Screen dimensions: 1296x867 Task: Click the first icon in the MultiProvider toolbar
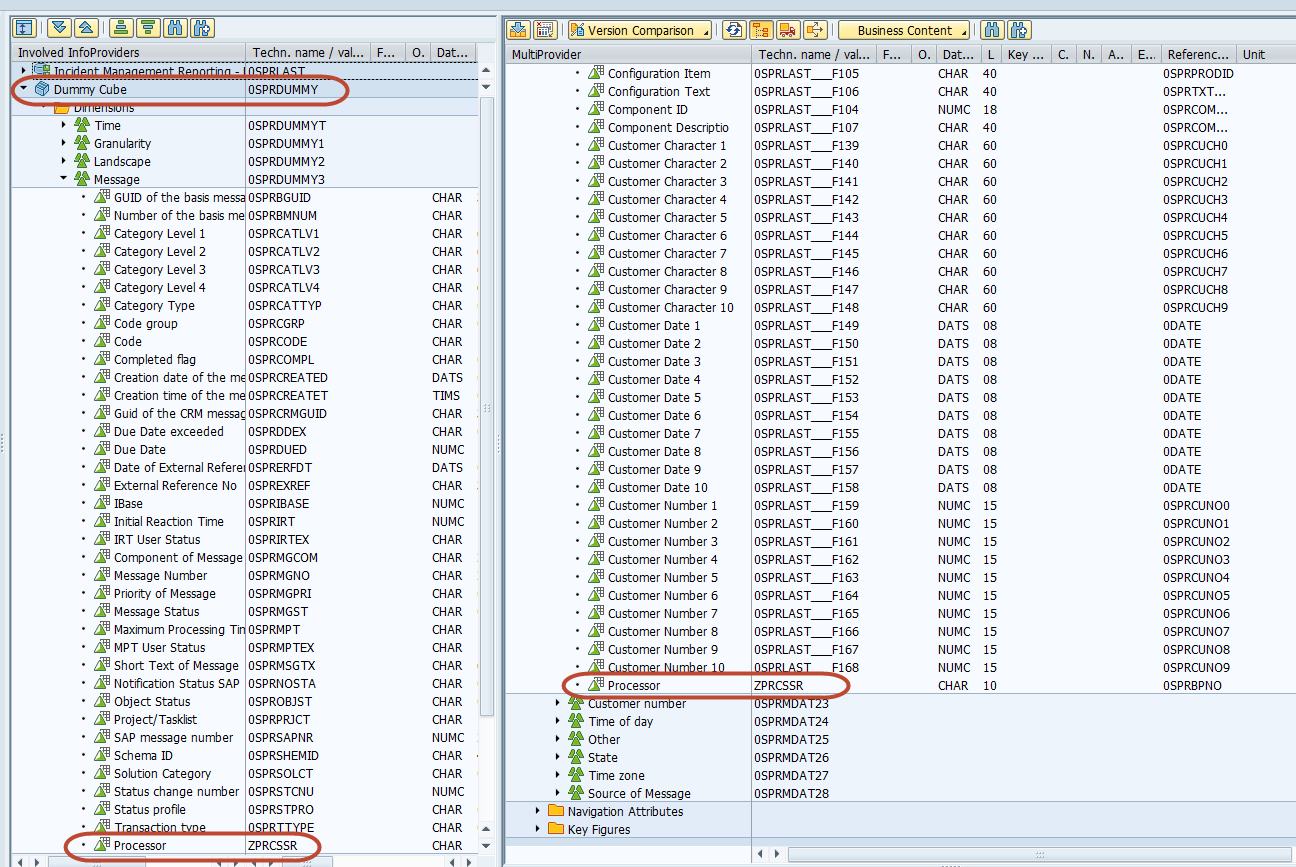[x=518, y=30]
